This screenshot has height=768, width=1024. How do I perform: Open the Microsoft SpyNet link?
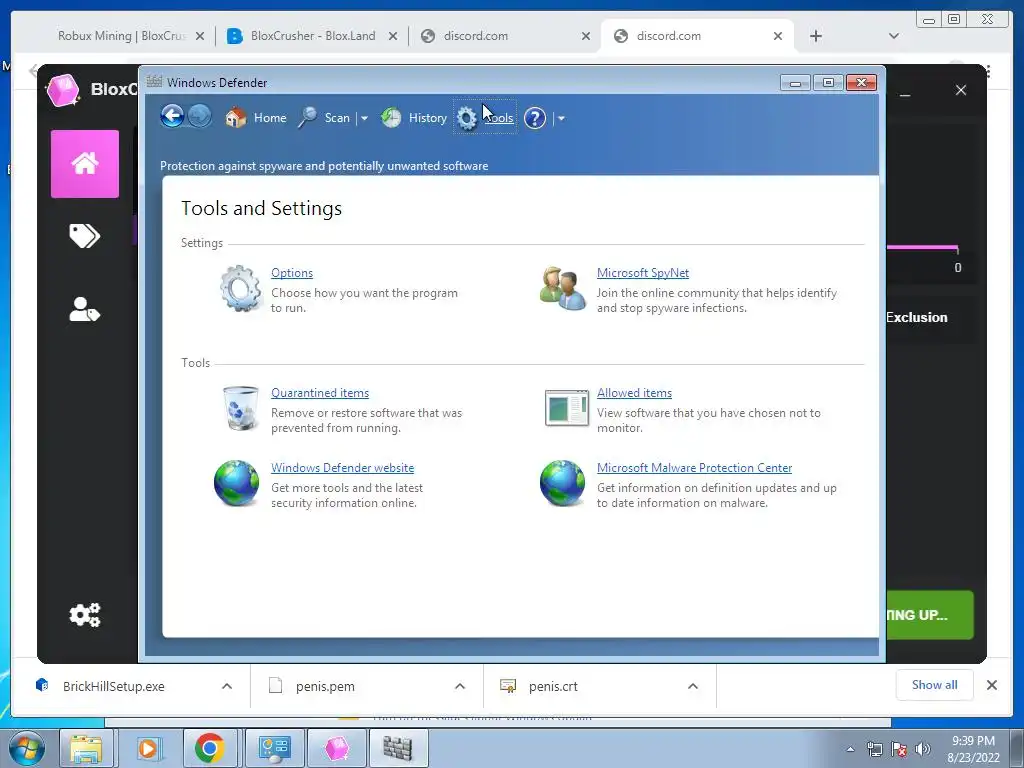643,273
